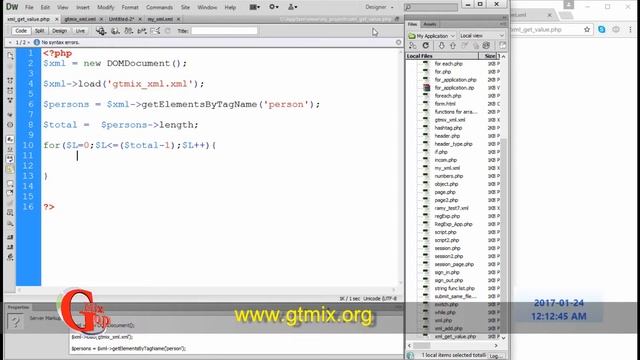Click the W3C validation icon
This screenshot has height=360, width=640.
142,31
